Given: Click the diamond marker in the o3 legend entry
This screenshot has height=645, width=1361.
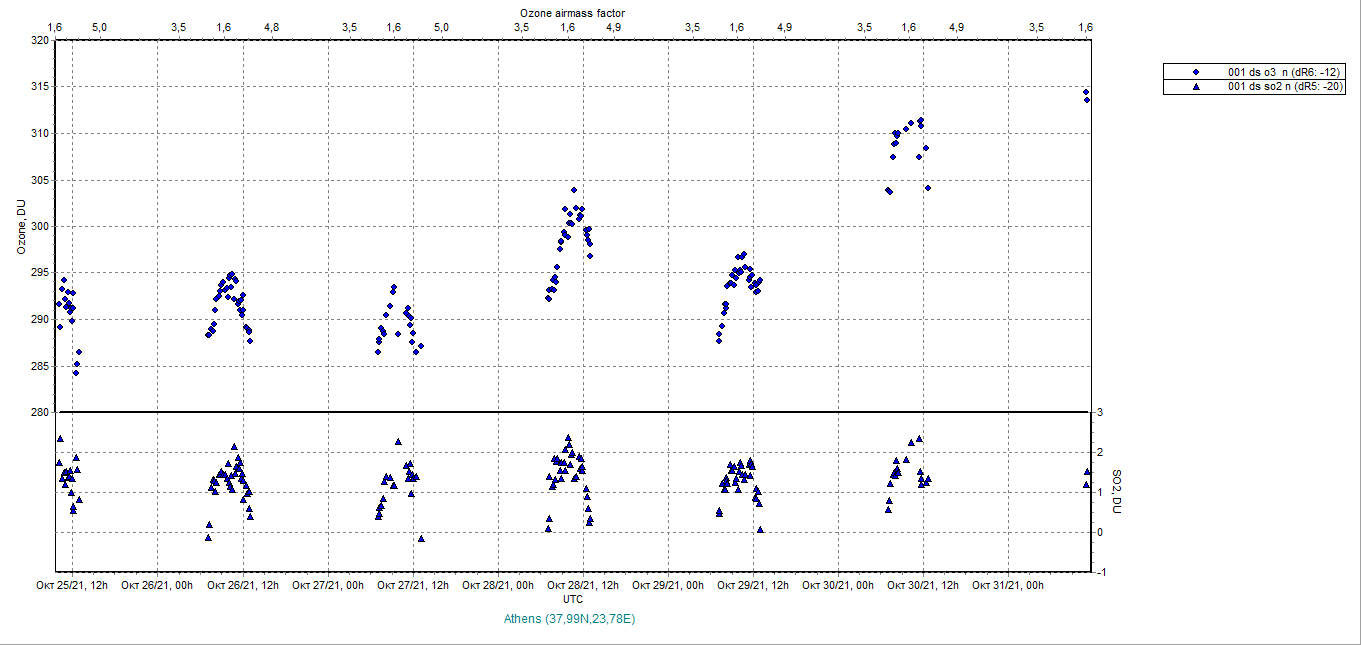Looking at the screenshot, I should tap(1196, 73).
